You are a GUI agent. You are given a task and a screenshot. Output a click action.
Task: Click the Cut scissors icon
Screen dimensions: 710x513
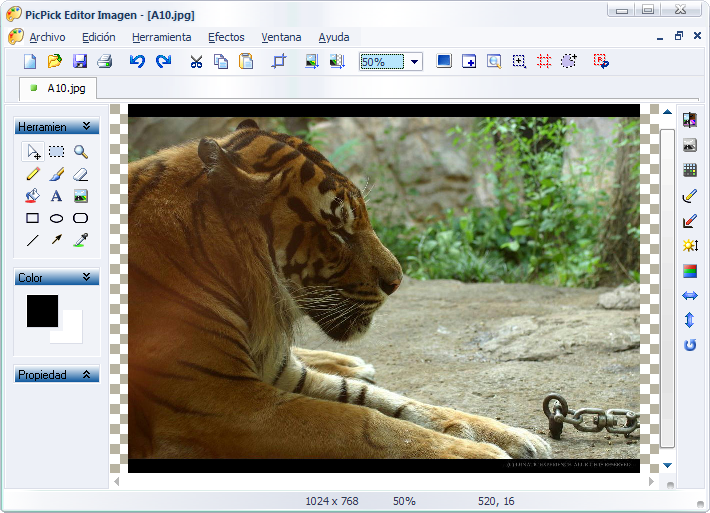point(196,61)
